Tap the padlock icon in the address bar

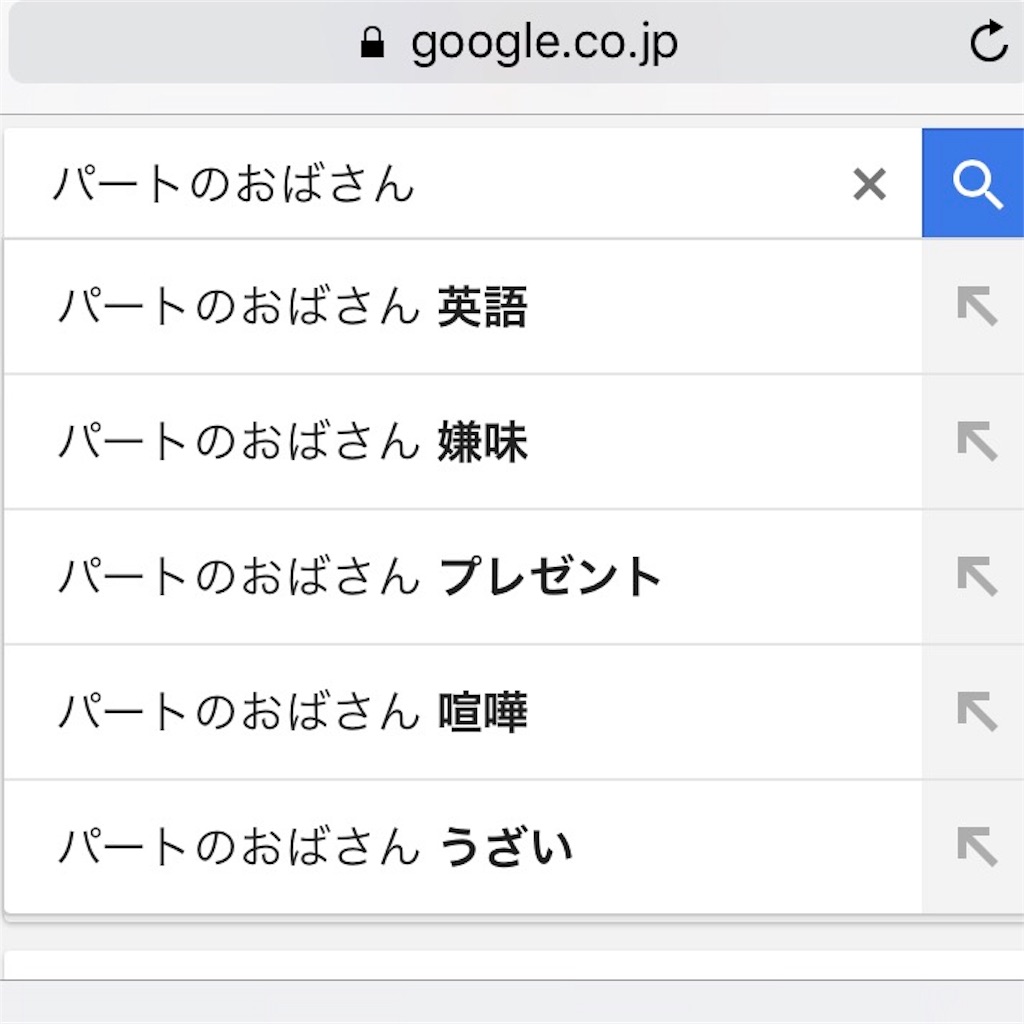[372, 42]
